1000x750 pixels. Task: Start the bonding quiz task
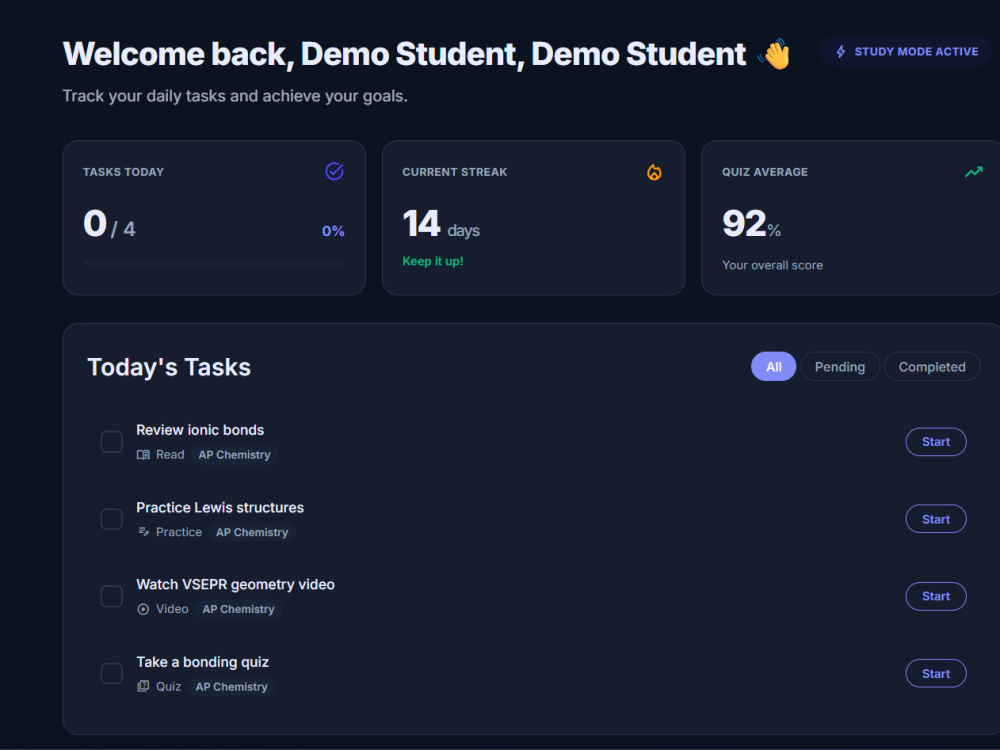tap(936, 673)
